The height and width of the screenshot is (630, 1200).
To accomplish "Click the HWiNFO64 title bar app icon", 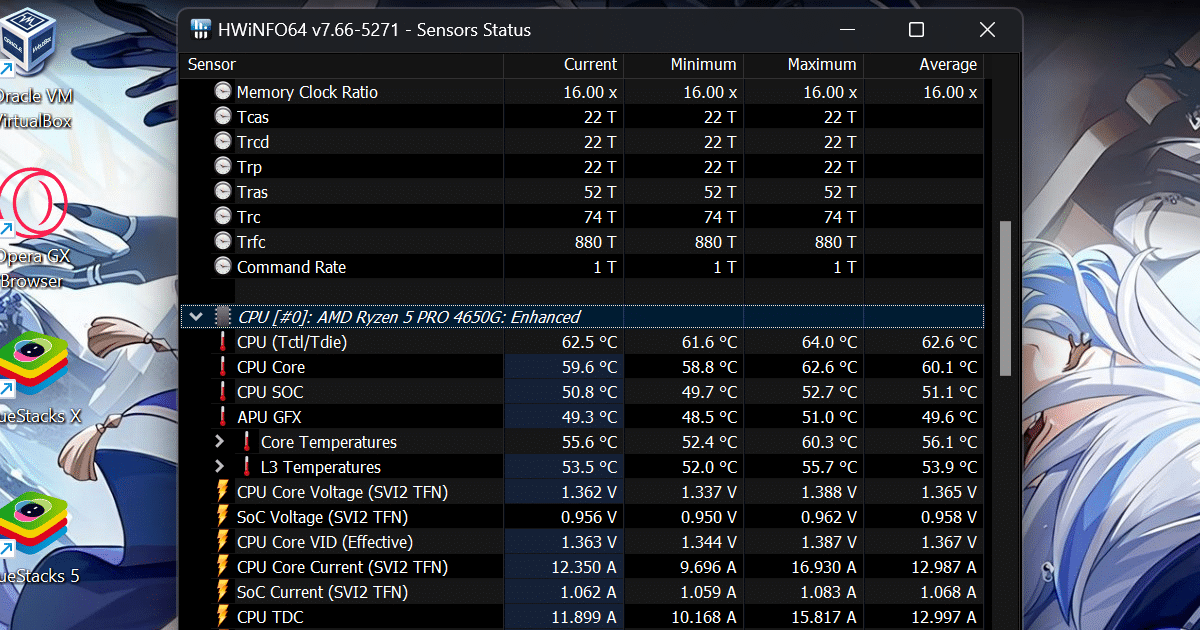I will point(201,30).
